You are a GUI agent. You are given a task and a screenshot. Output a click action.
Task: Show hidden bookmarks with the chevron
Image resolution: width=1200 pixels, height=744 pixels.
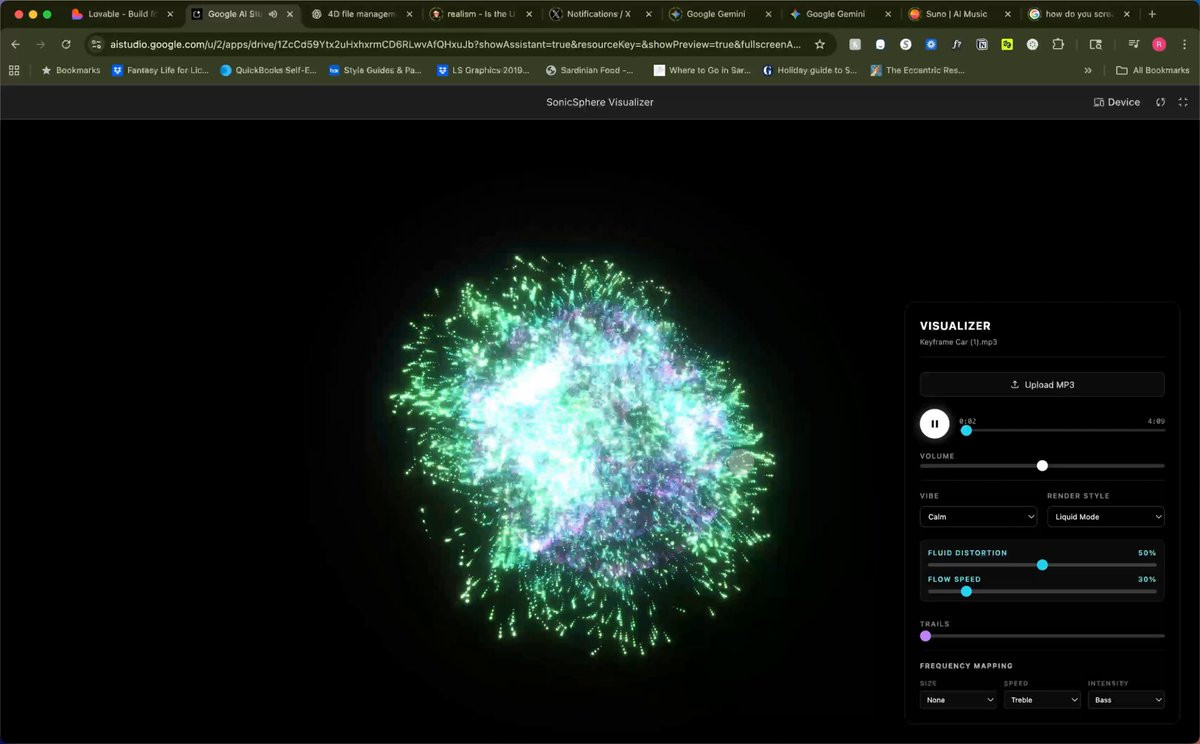tap(1088, 70)
